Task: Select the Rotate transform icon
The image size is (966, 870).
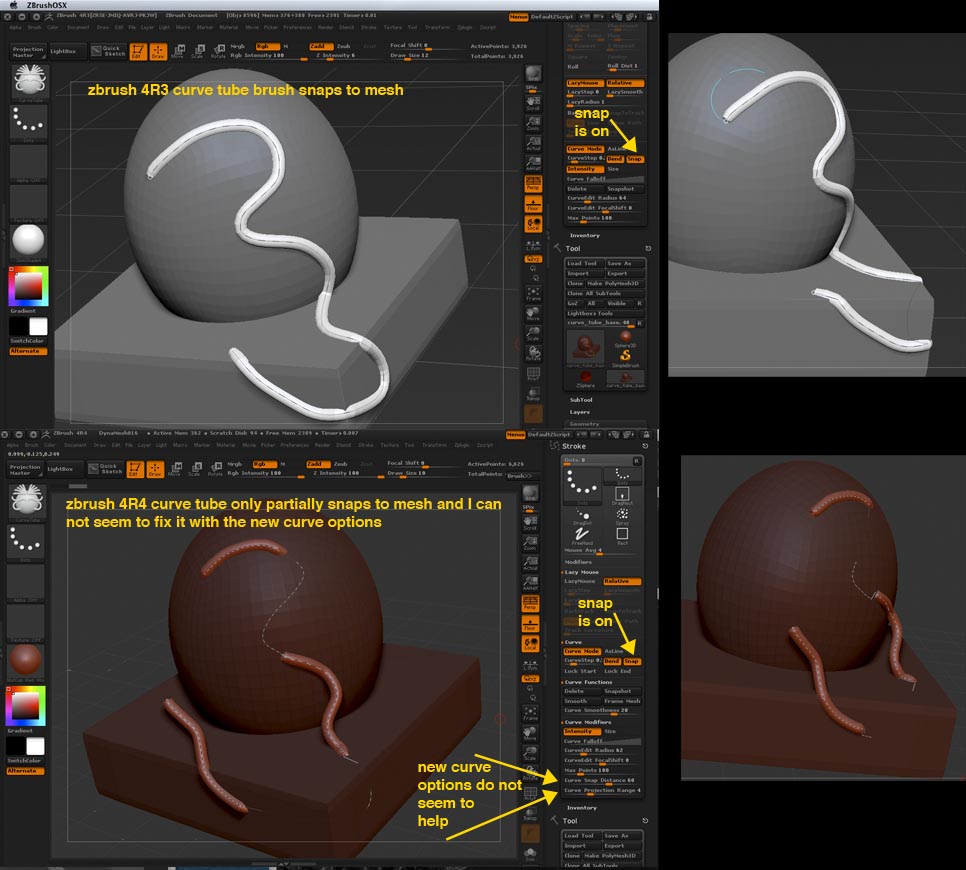Action: click(x=219, y=51)
